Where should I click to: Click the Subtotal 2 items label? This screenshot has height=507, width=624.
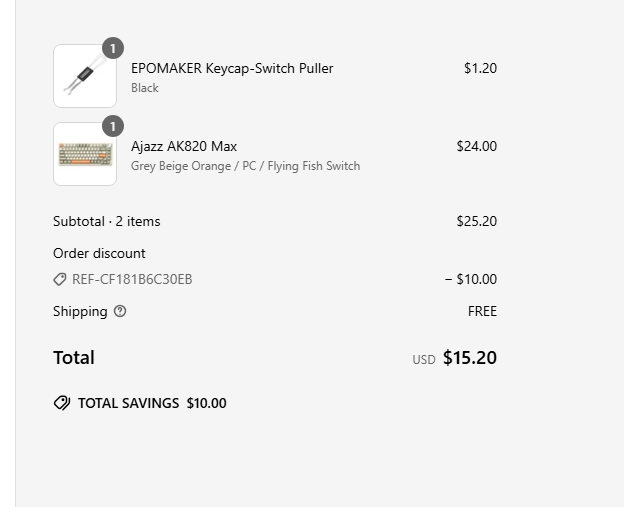(x=106, y=221)
